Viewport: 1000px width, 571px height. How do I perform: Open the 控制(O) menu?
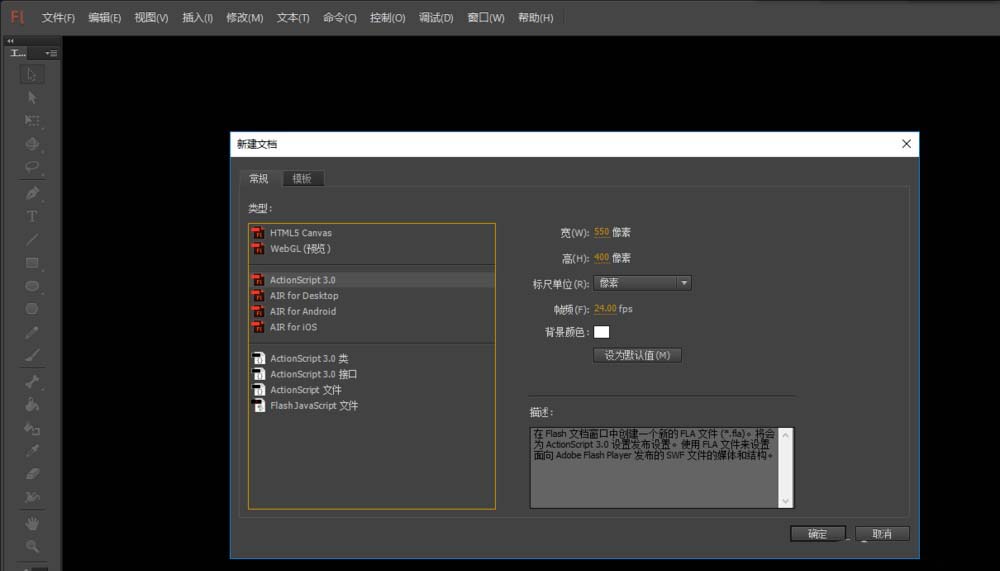388,18
